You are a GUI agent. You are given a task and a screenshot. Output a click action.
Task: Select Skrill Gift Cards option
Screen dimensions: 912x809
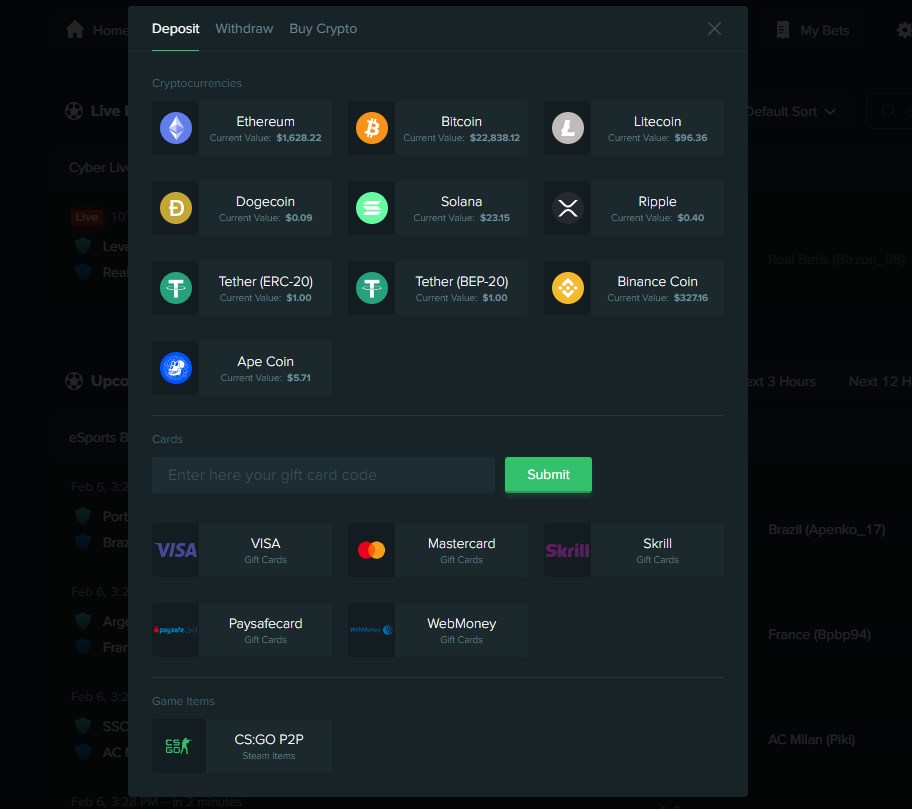(634, 550)
